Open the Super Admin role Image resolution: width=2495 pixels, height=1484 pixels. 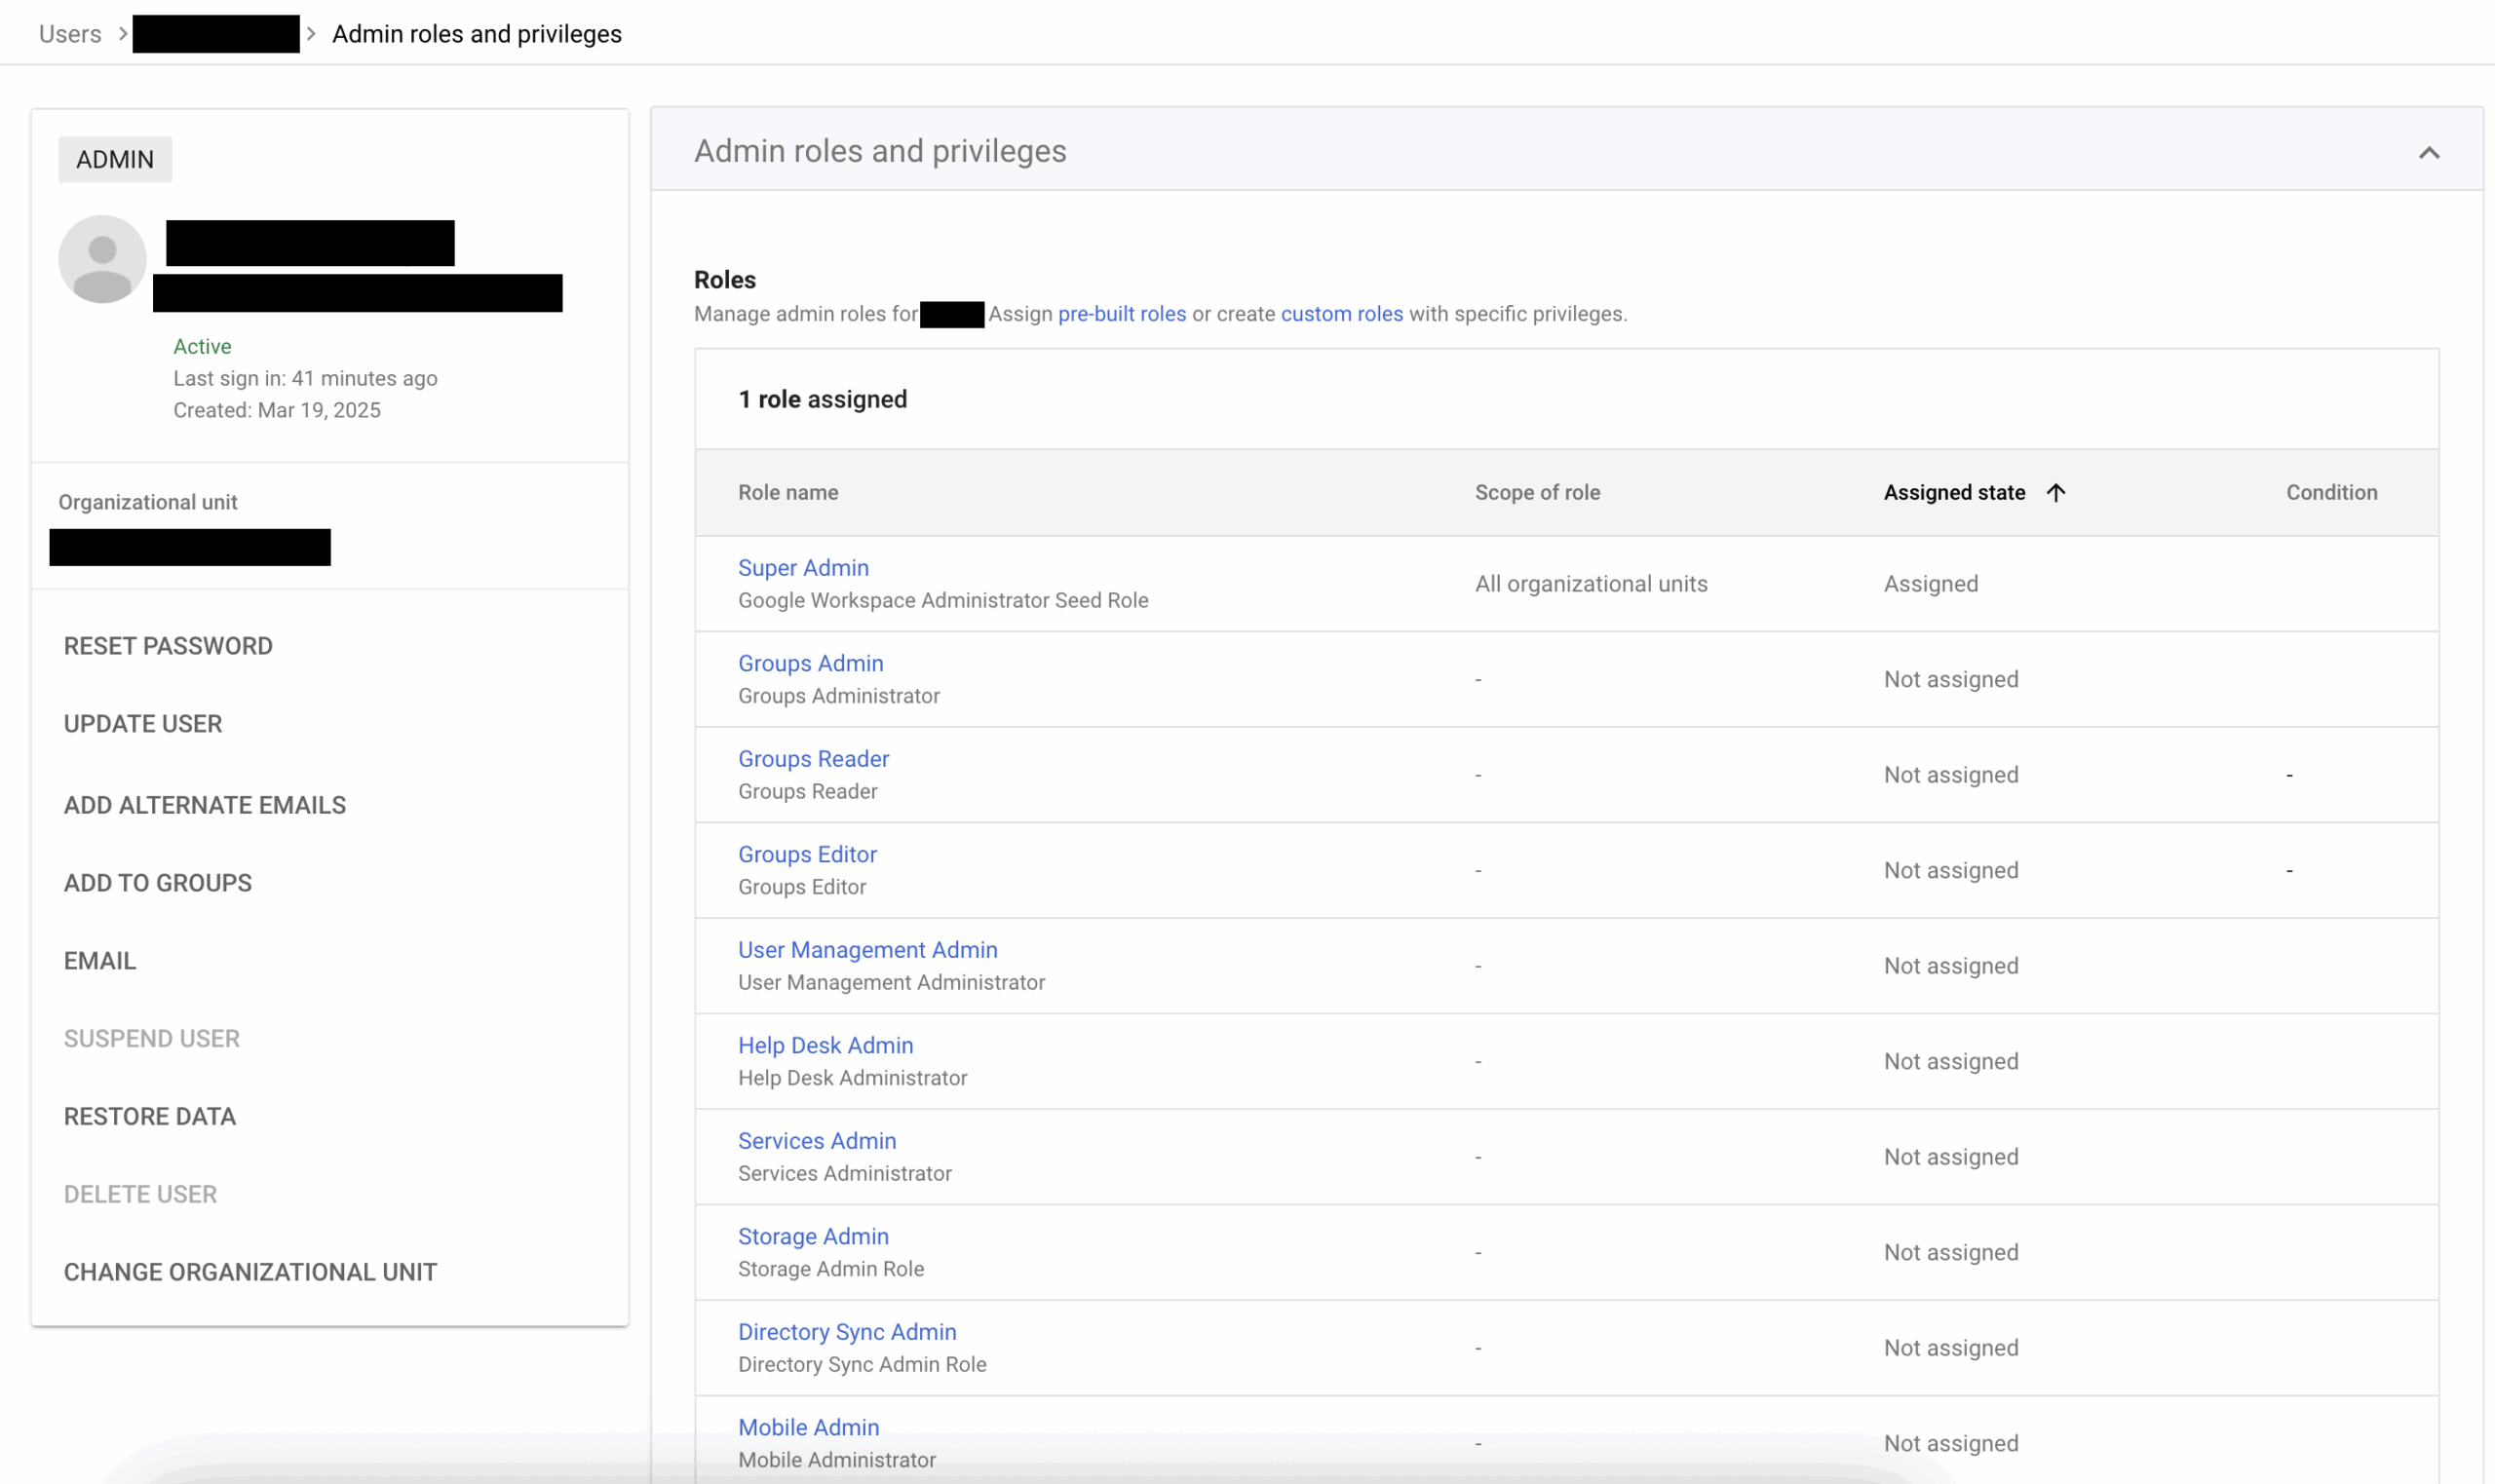[x=803, y=567]
